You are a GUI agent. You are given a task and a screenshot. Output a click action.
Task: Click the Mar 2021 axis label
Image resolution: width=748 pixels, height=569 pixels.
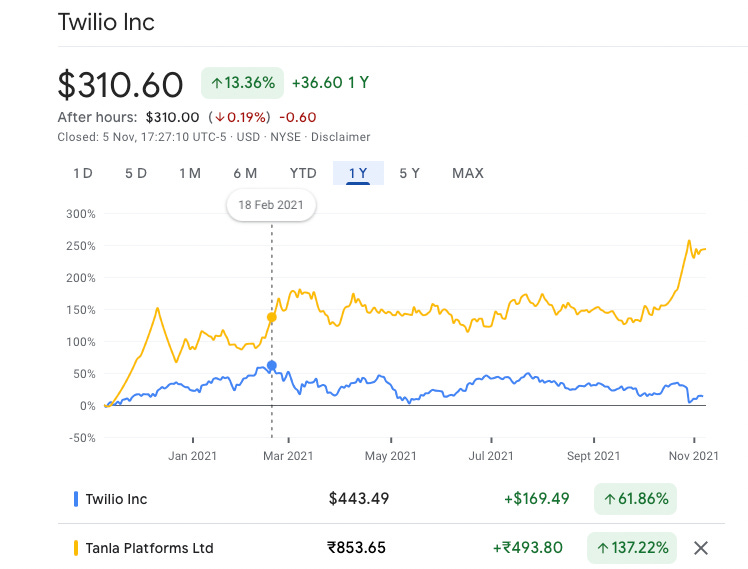(x=288, y=456)
